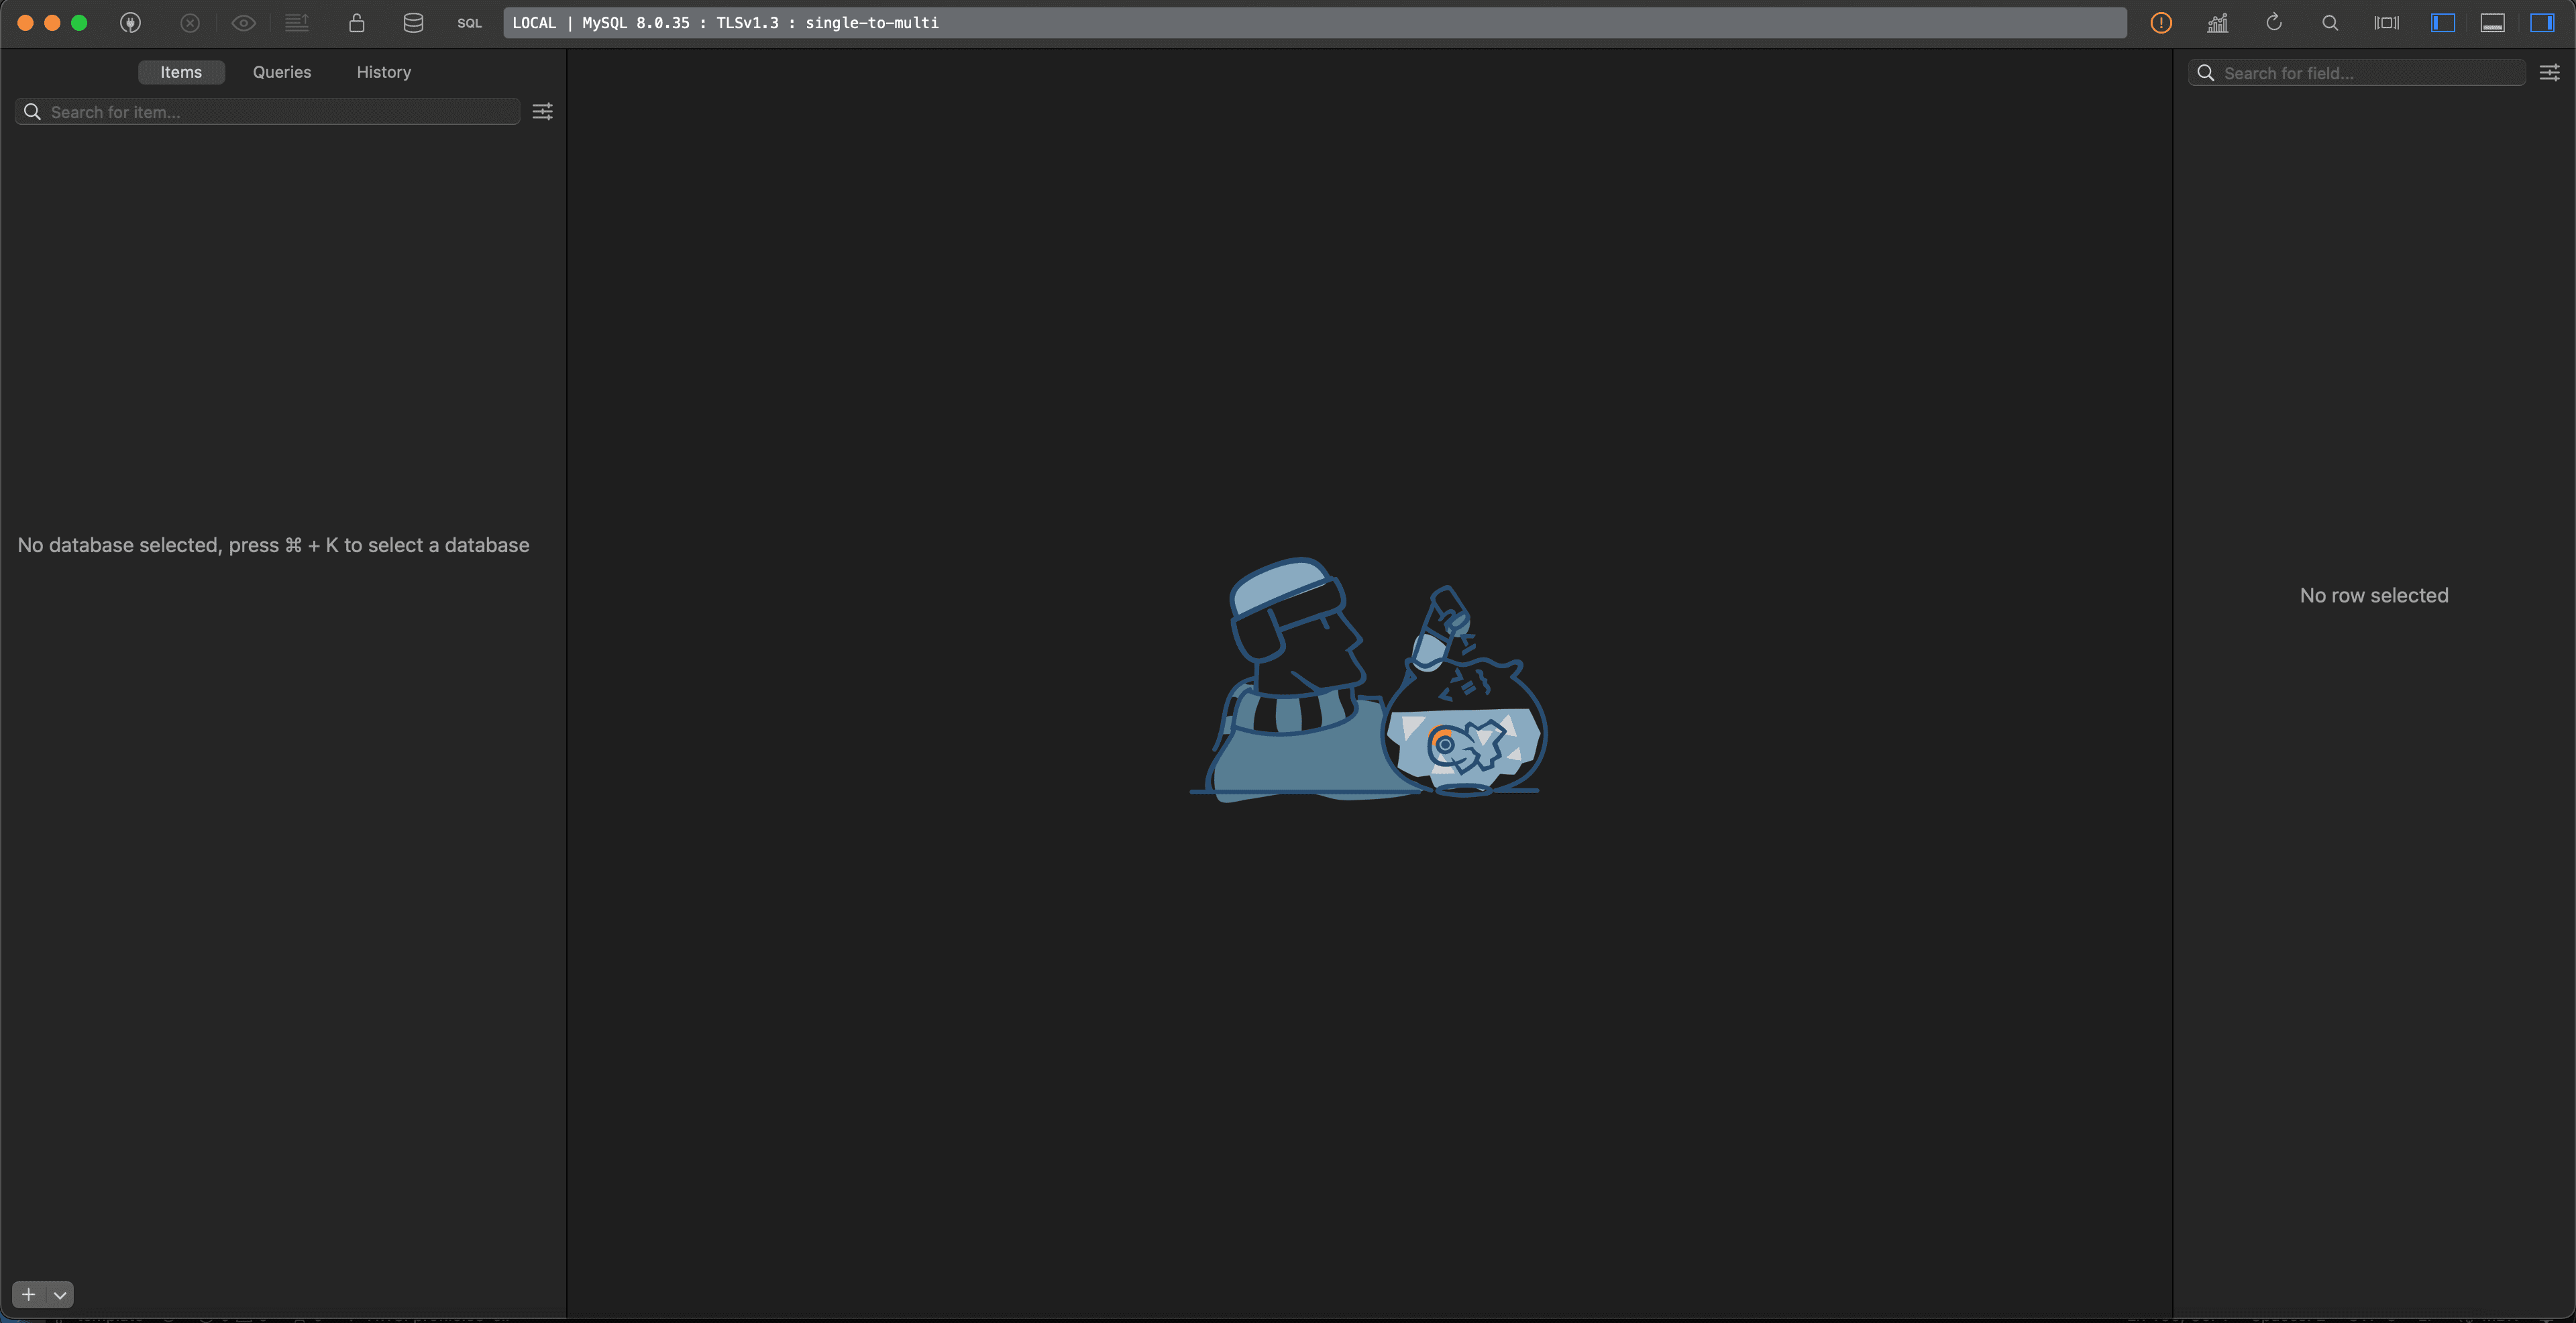
Task: Toggle the bottom console panel
Action: click(x=2493, y=22)
